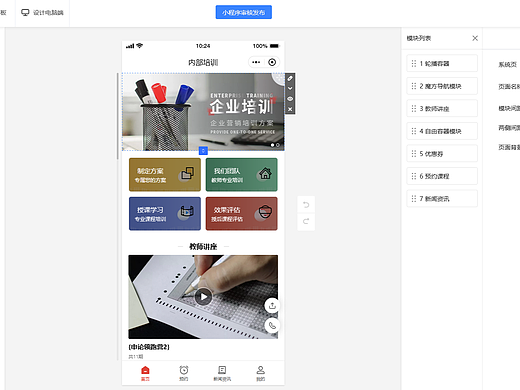The image size is (520, 390).
Task: Click the 内部培训 page title
Action: [x=203, y=62]
